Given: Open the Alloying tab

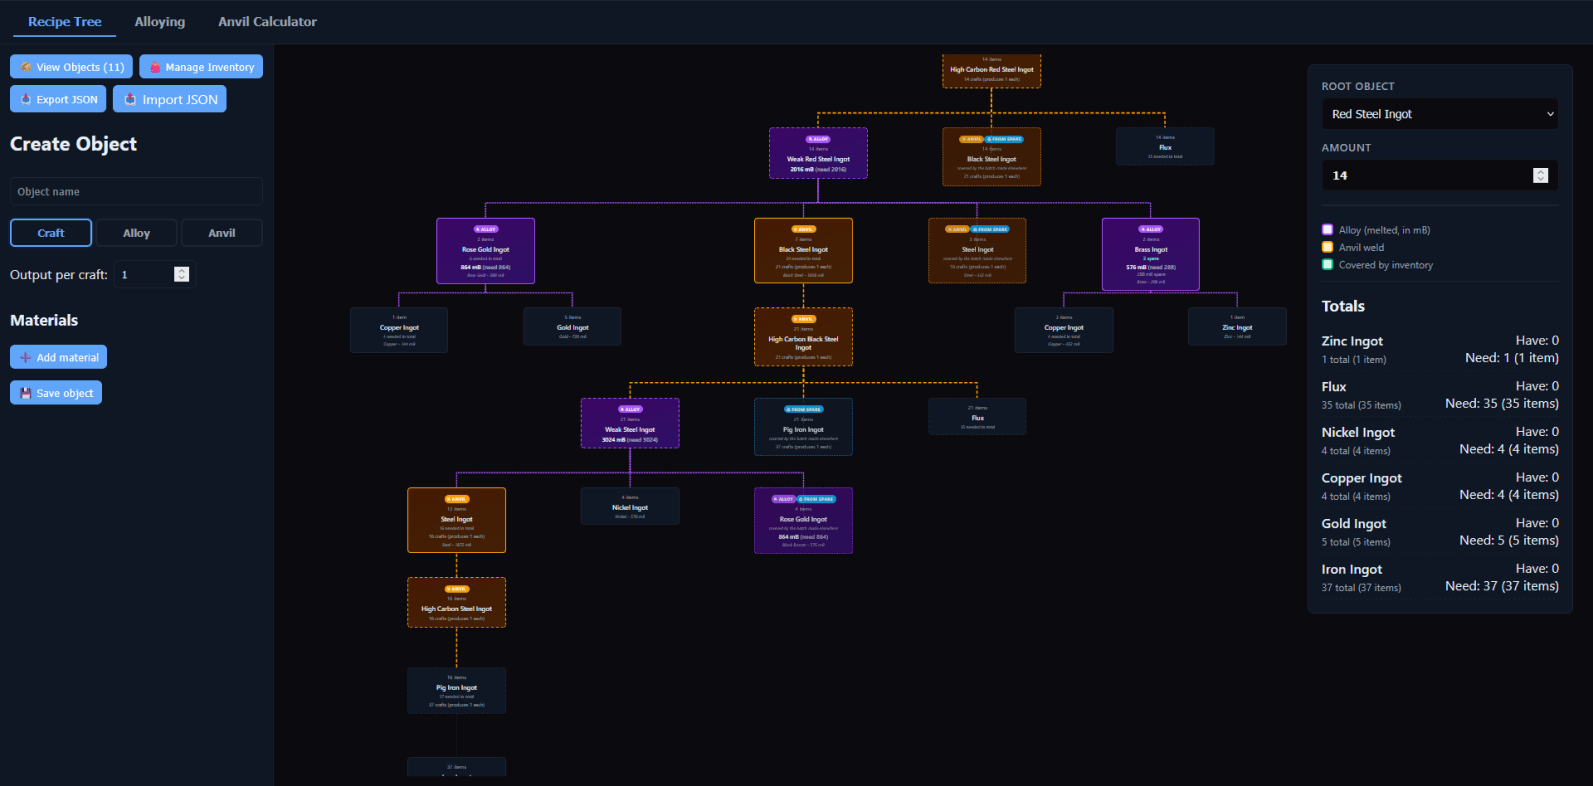Looking at the screenshot, I should pyautogui.click(x=160, y=21).
